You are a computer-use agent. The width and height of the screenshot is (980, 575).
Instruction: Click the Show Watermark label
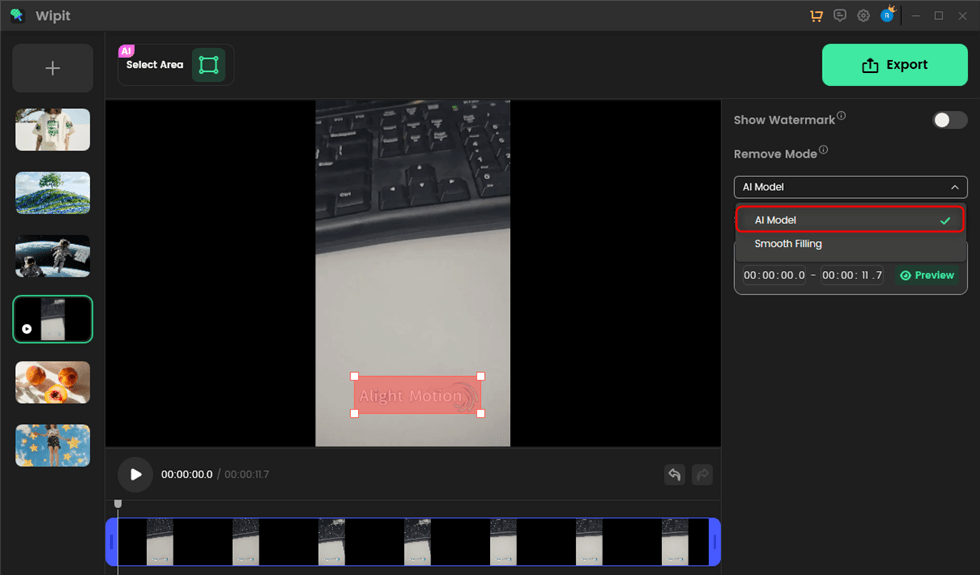pos(784,120)
